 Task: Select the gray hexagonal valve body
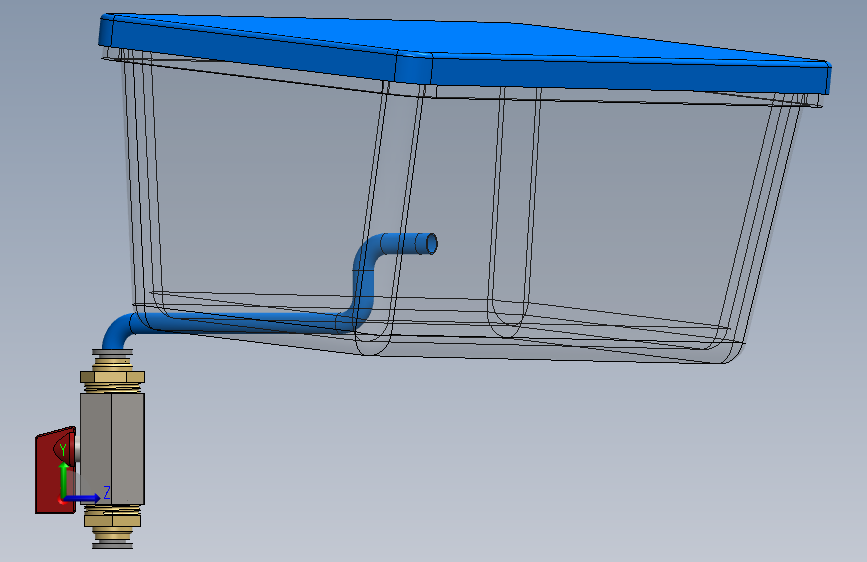113,449
